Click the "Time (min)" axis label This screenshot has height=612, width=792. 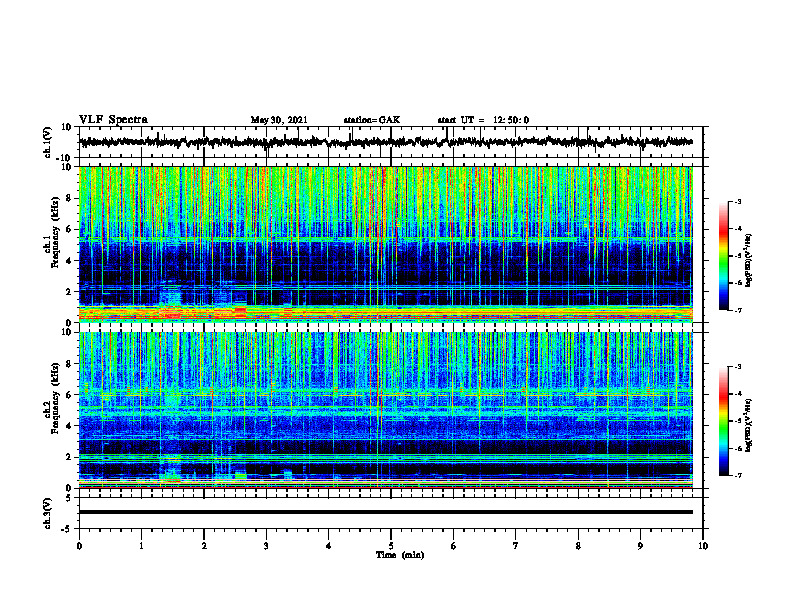(400, 555)
